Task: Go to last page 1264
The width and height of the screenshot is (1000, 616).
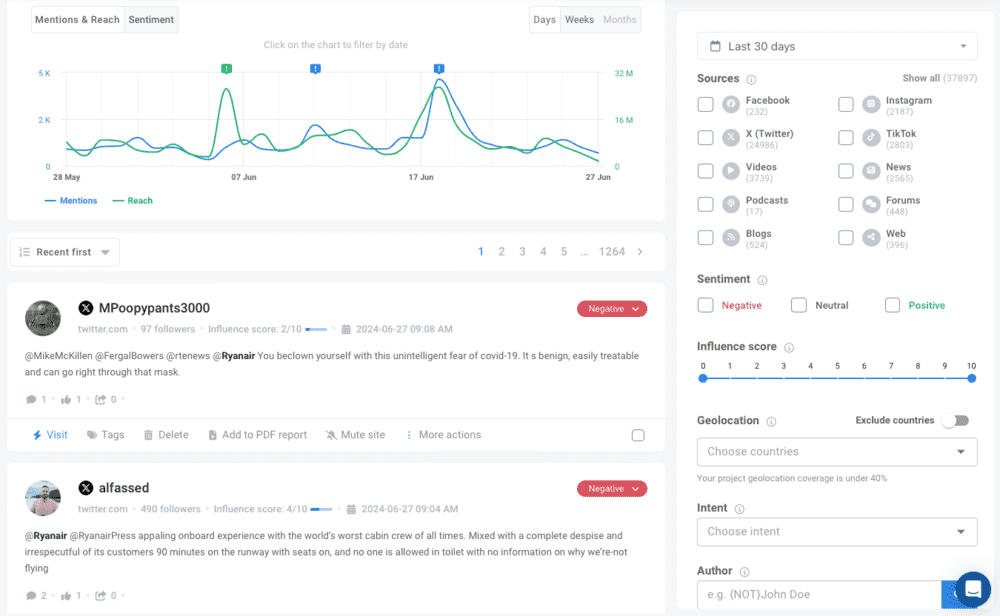Action: coord(612,252)
